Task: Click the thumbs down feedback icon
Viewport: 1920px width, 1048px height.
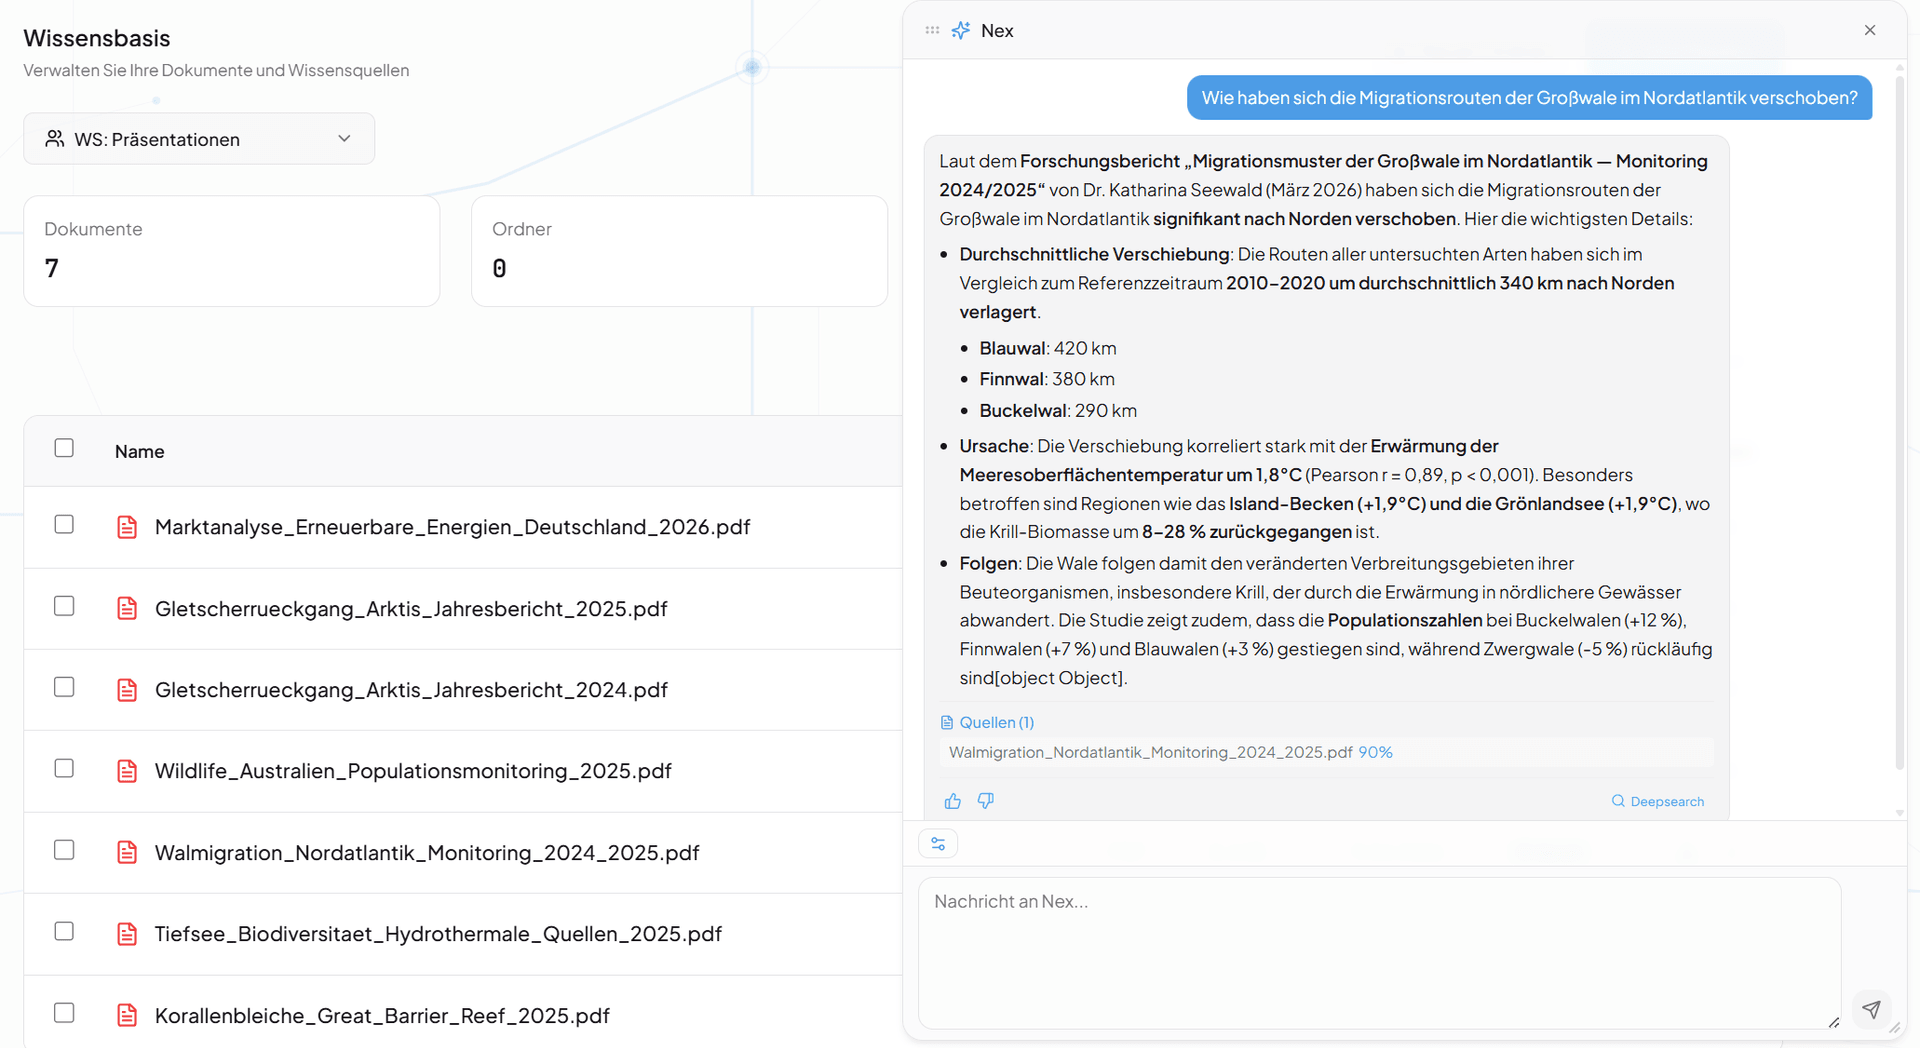Action: pos(986,801)
